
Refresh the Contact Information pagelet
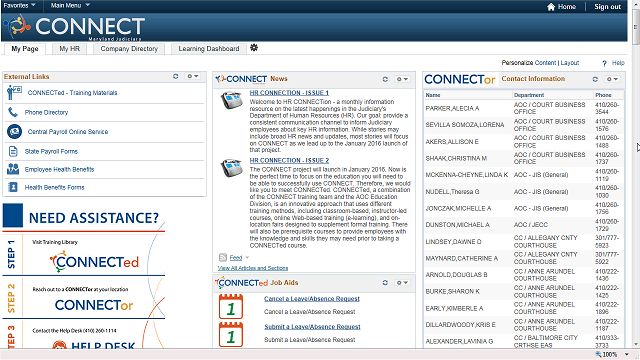click(595, 79)
